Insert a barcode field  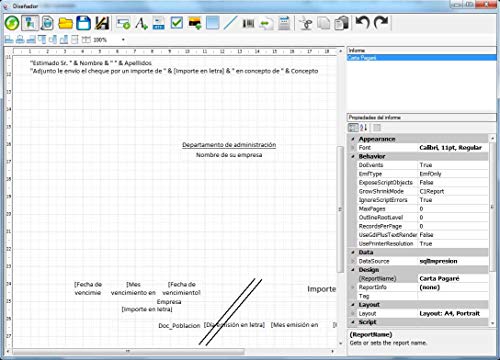click(248, 23)
